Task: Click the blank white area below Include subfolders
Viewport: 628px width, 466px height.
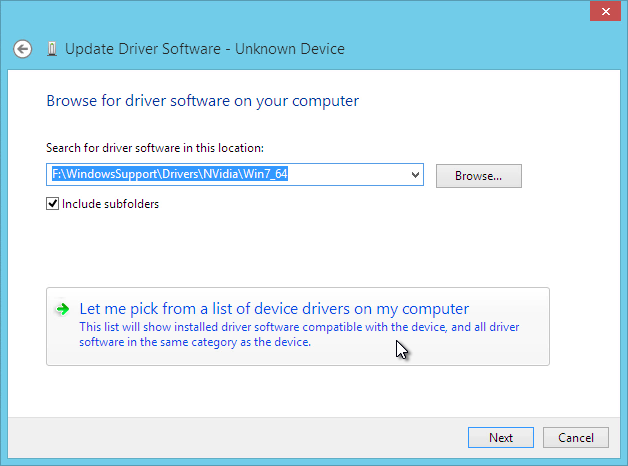Action: point(280,248)
